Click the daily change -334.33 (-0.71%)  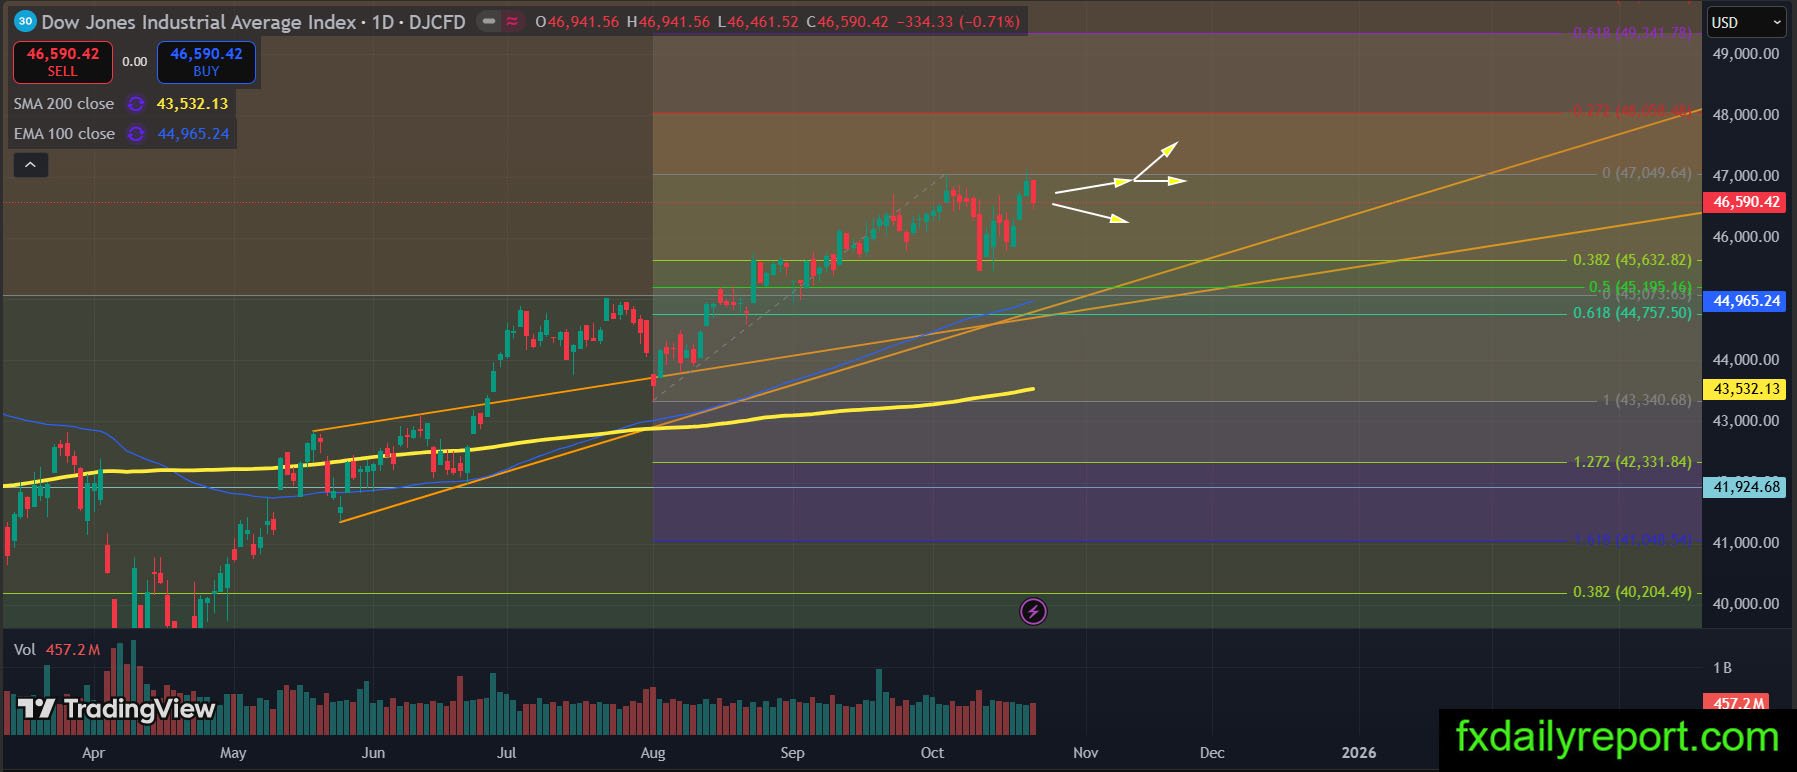pyautogui.click(x=957, y=21)
